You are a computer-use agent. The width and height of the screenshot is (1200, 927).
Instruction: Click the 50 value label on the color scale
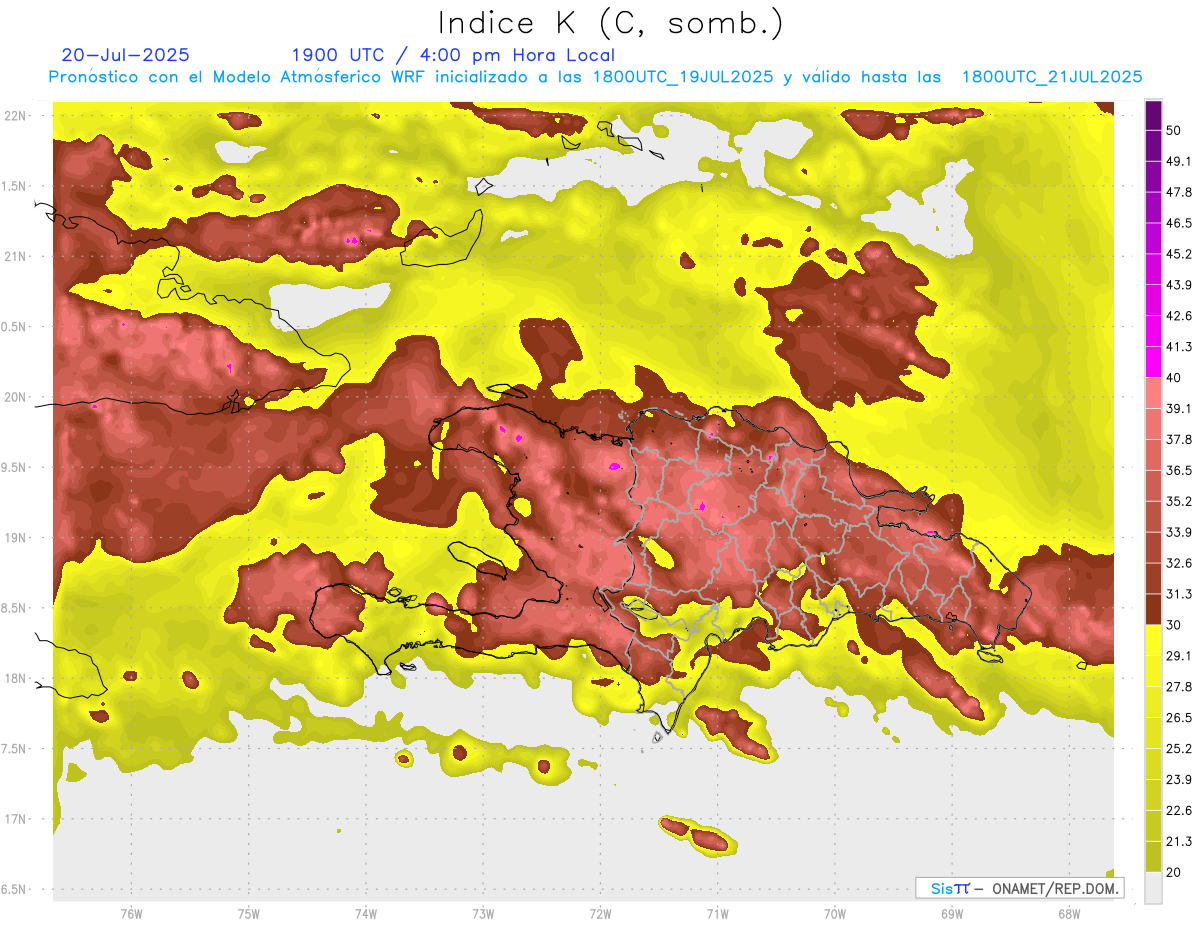[x=1173, y=130]
